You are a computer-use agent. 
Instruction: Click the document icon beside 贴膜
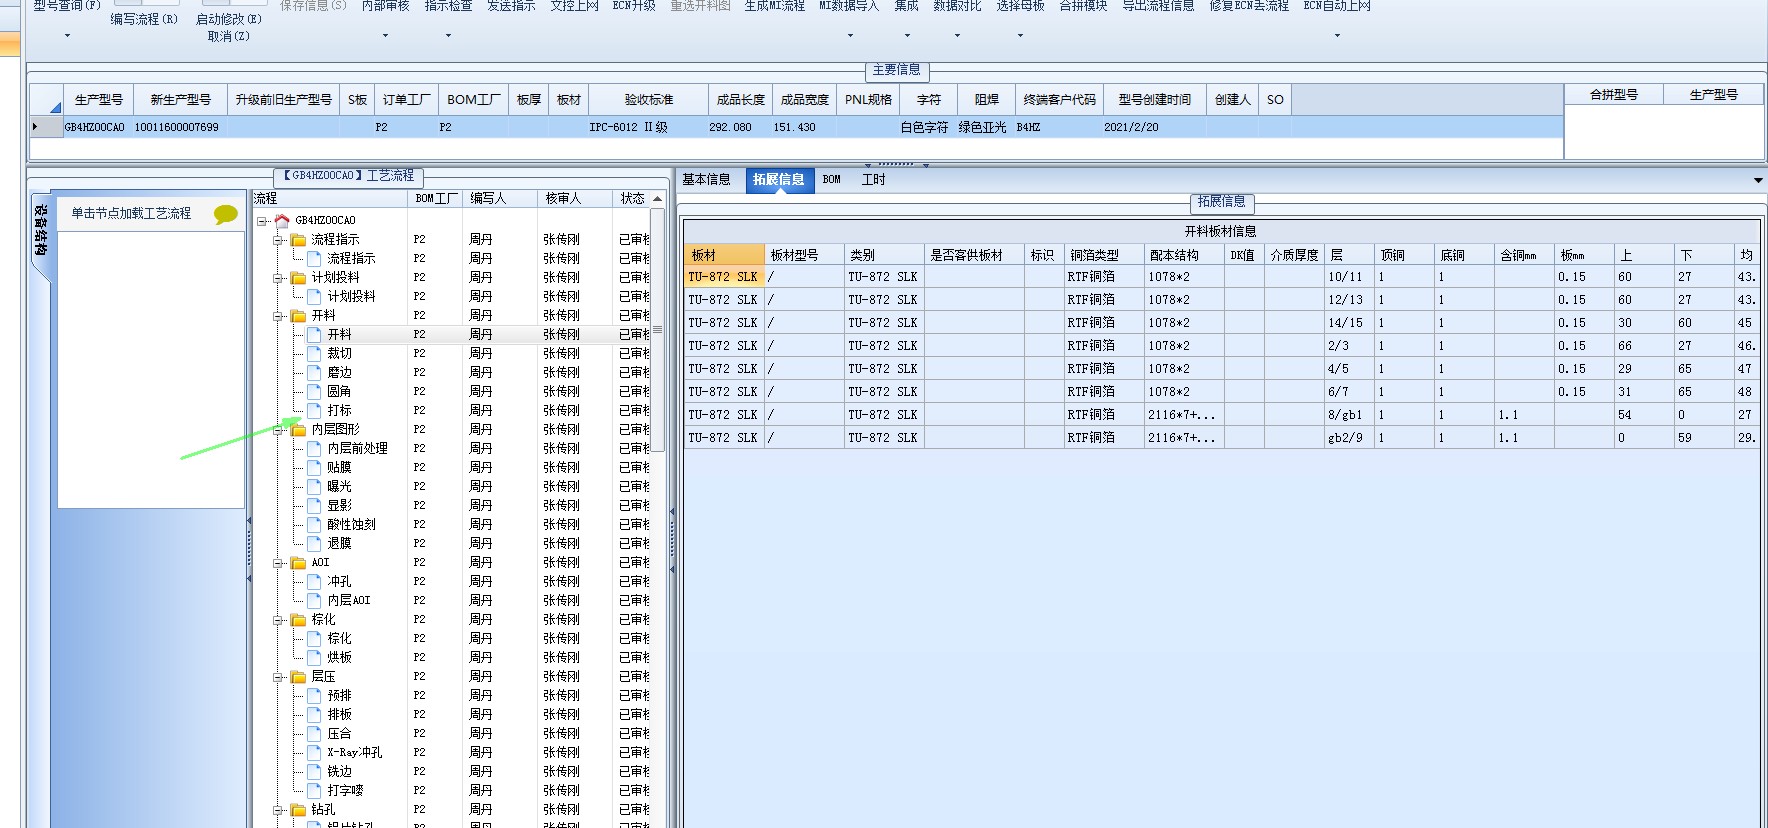[x=314, y=467]
